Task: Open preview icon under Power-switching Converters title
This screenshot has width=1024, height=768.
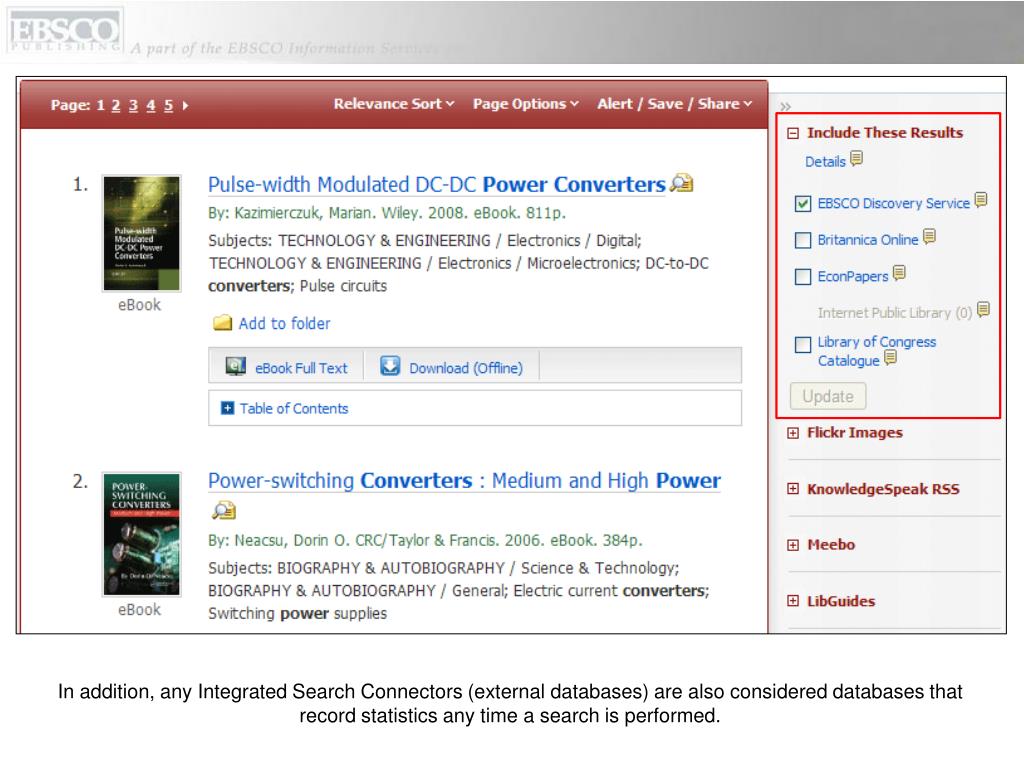Action: click(x=223, y=510)
